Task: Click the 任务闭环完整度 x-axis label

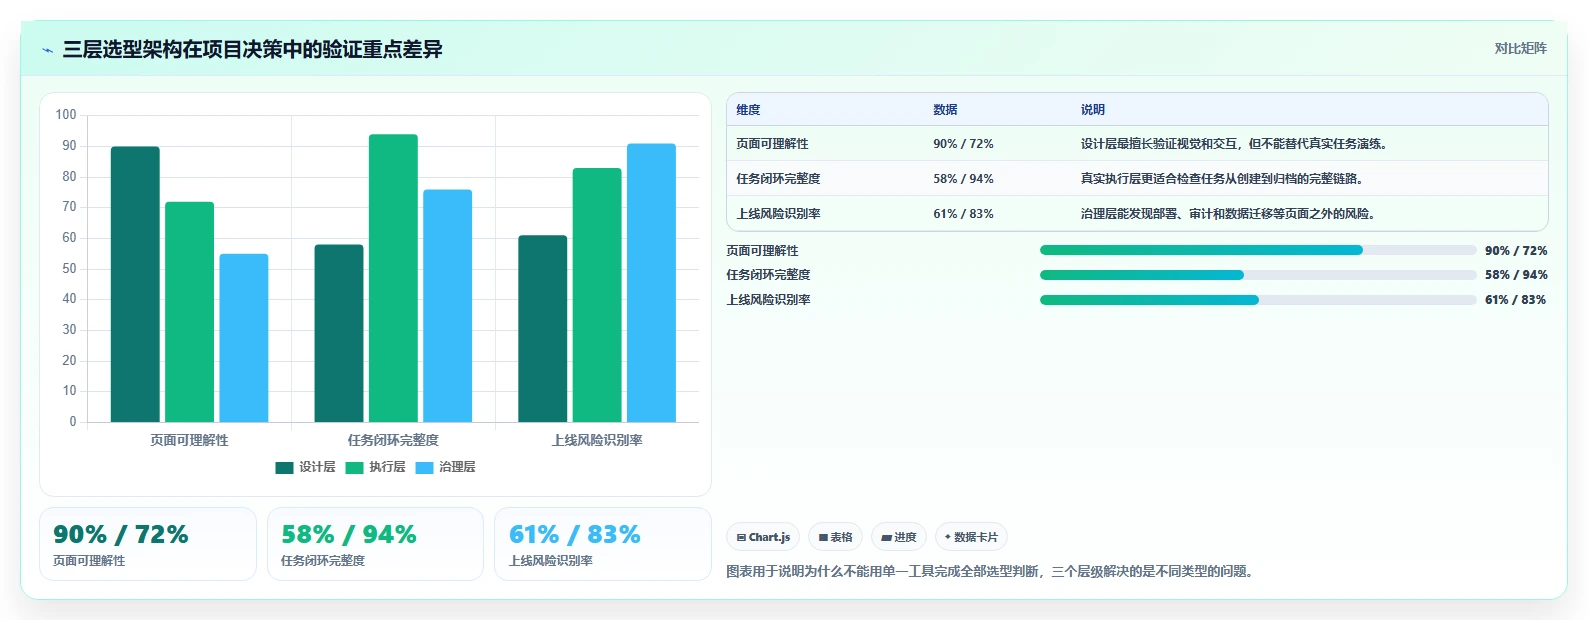Action: click(393, 440)
